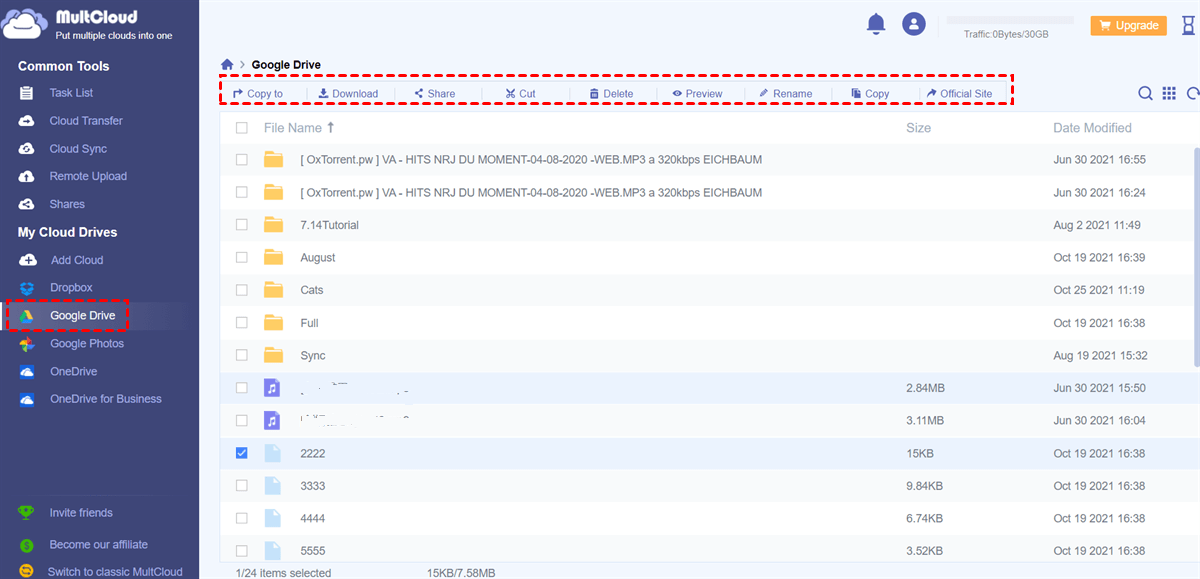Click Cut in toolbar

520,94
